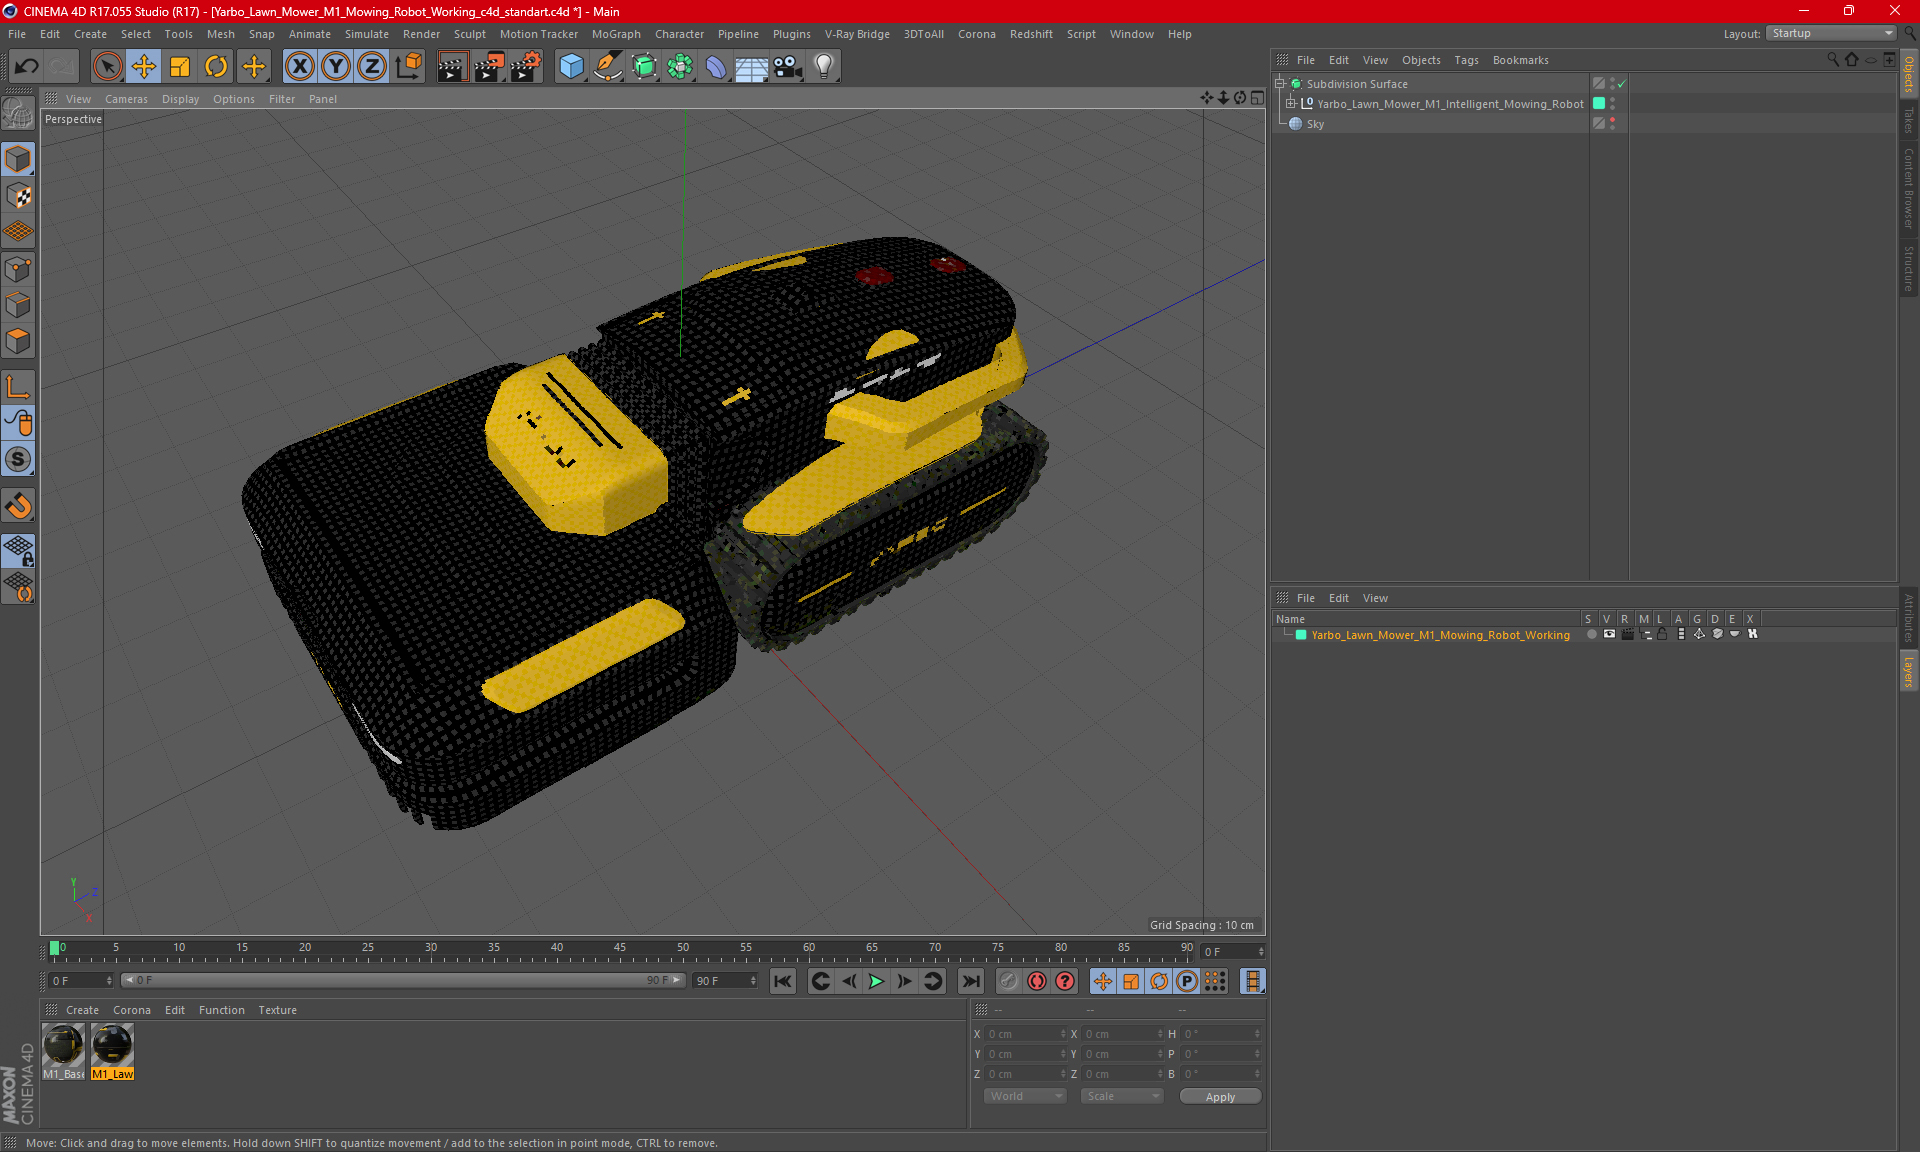Open the camera object tool
The width and height of the screenshot is (1920, 1152).
coord(787,67)
